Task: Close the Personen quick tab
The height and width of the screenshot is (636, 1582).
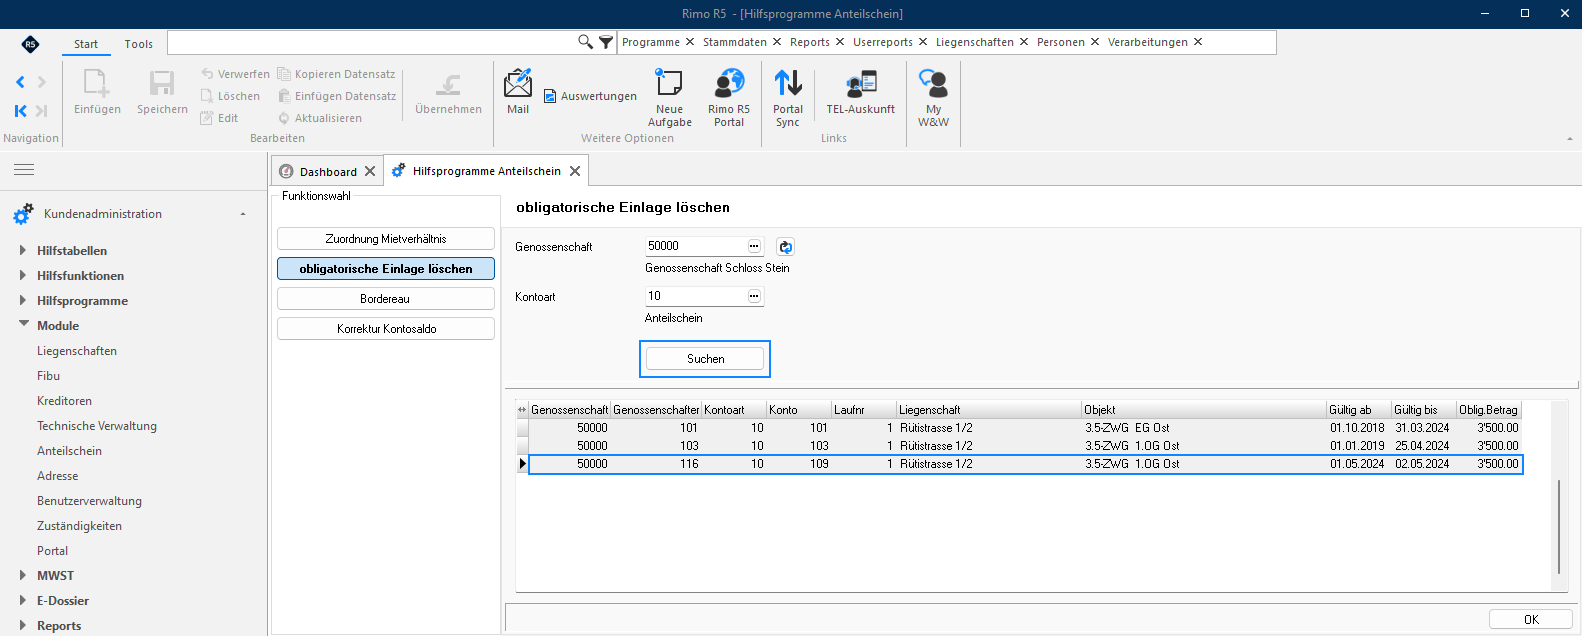Action: click(1095, 42)
